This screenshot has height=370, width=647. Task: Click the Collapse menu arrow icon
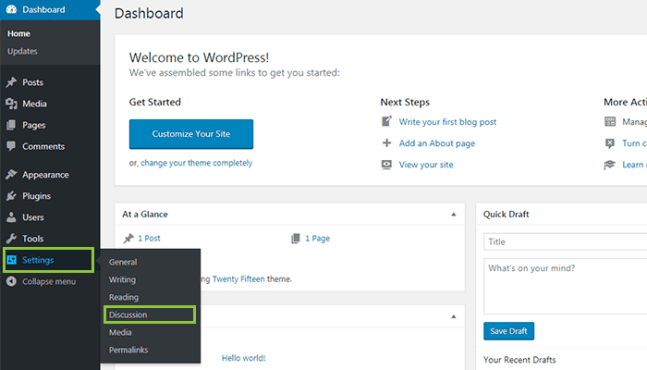click(11, 281)
